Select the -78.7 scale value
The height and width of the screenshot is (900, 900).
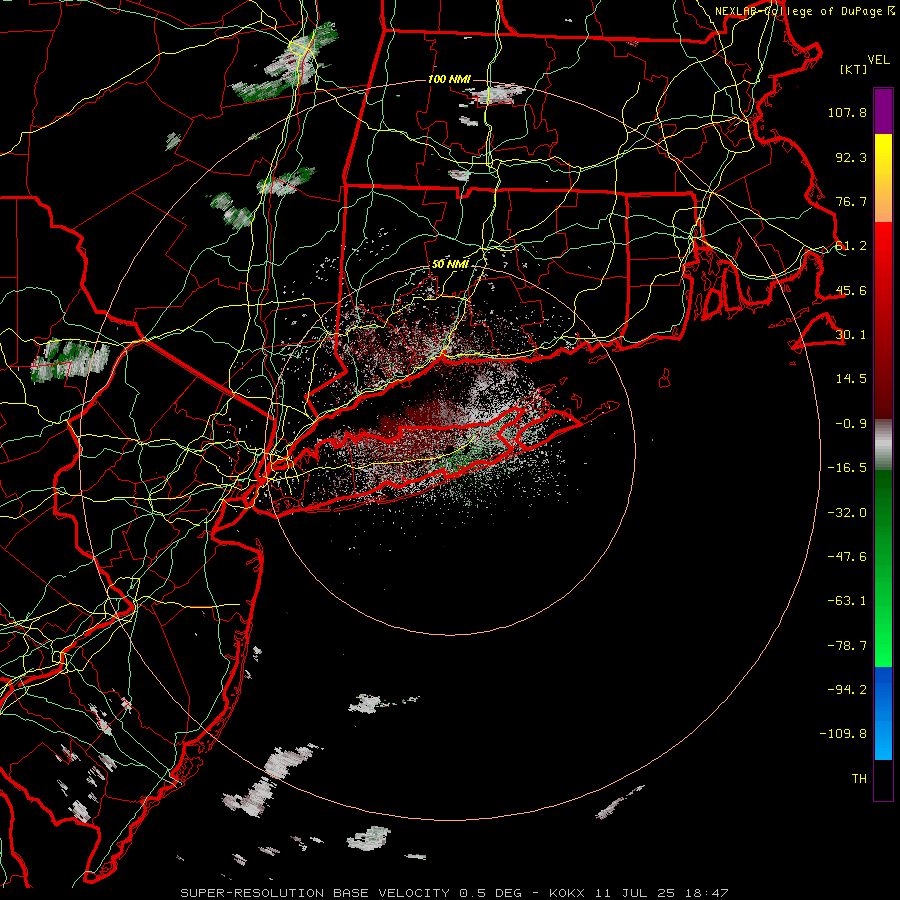point(847,646)
